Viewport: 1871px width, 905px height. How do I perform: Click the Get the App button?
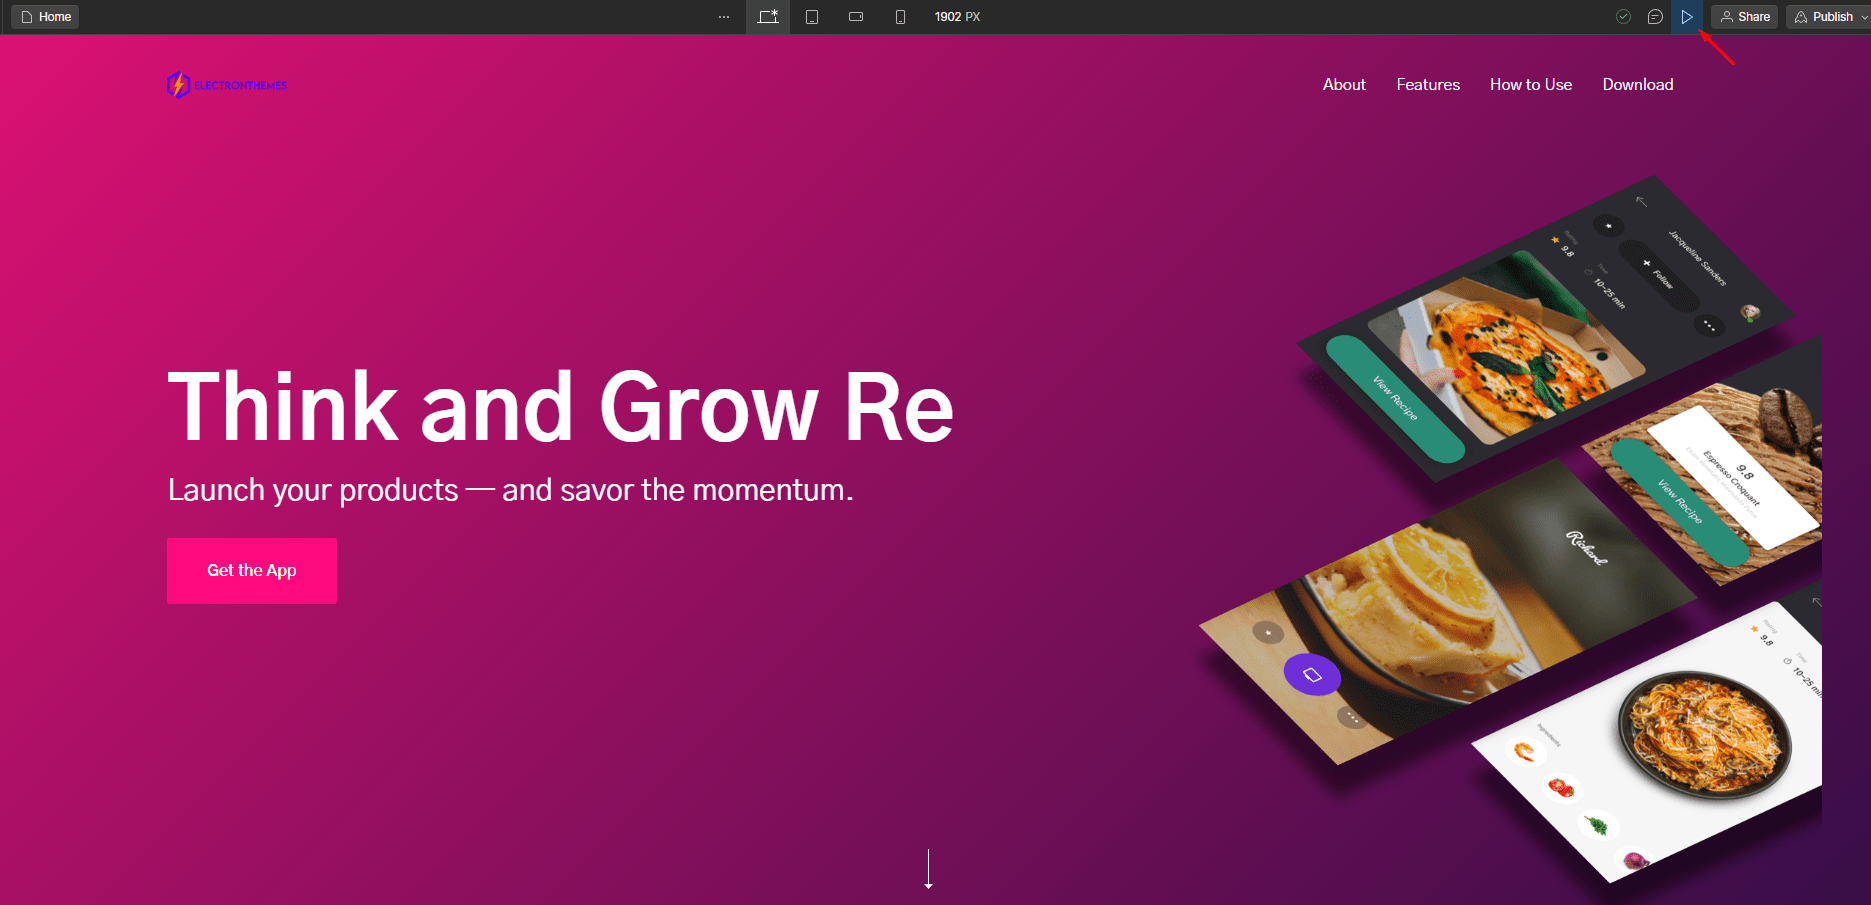pos(252,571)
